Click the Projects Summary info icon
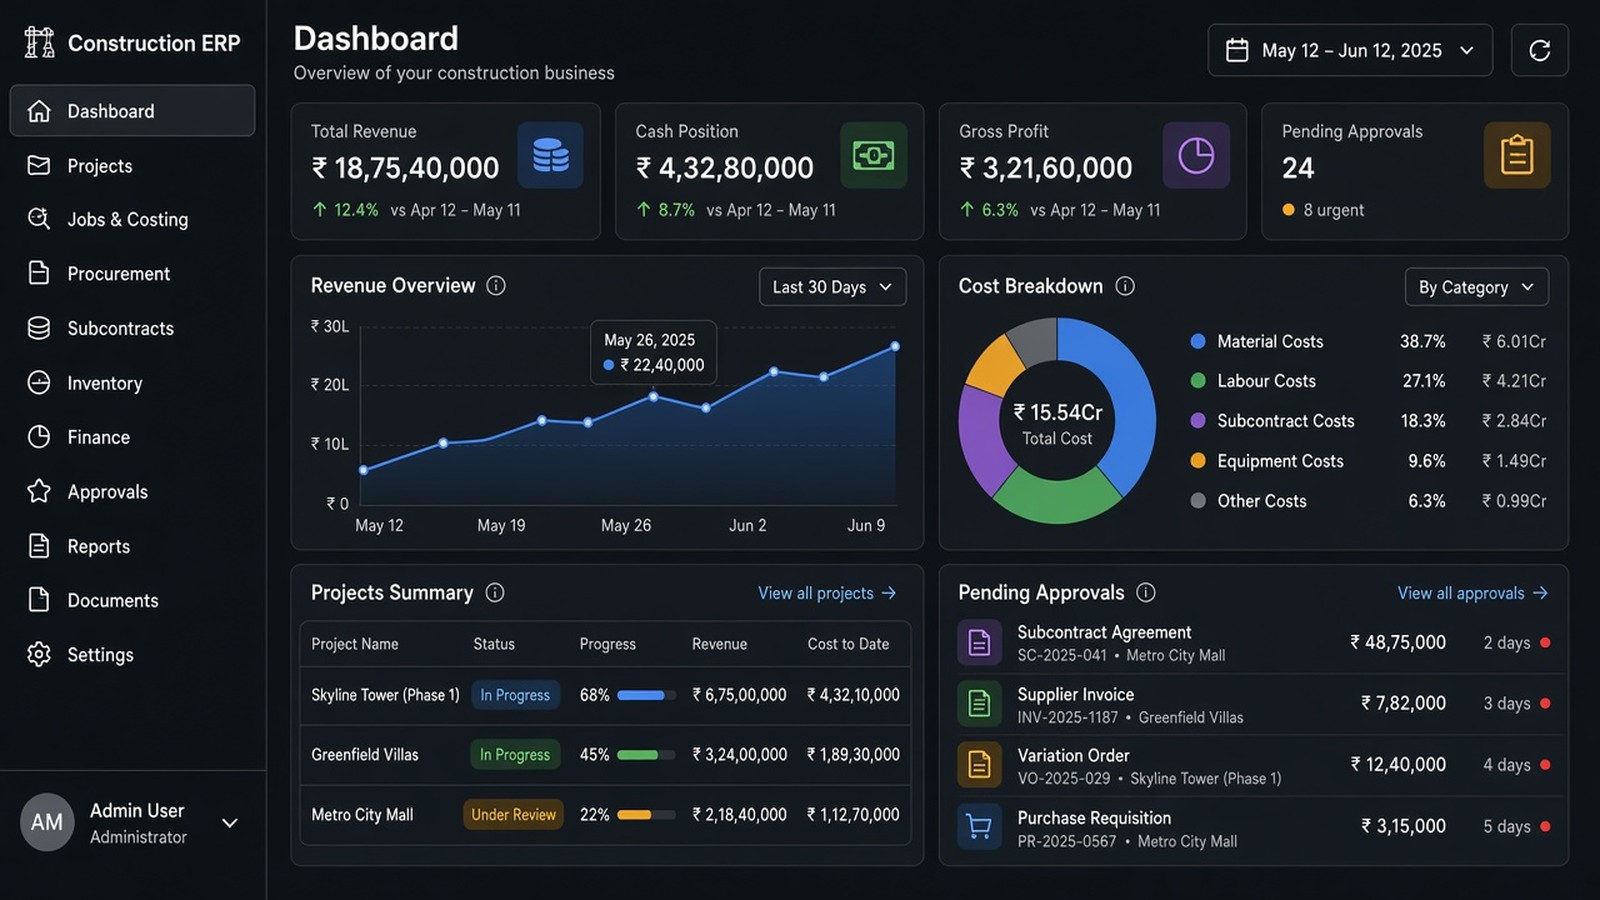This screenshot has height=900, width=1600. (495, 593)
